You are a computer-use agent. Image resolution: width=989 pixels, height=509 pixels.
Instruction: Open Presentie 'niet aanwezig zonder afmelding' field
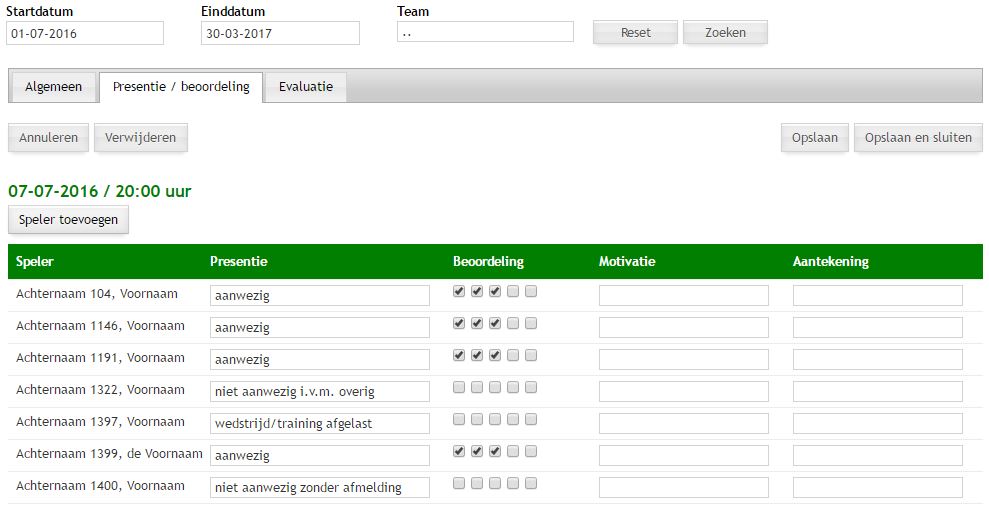click(x=320, y=488)
